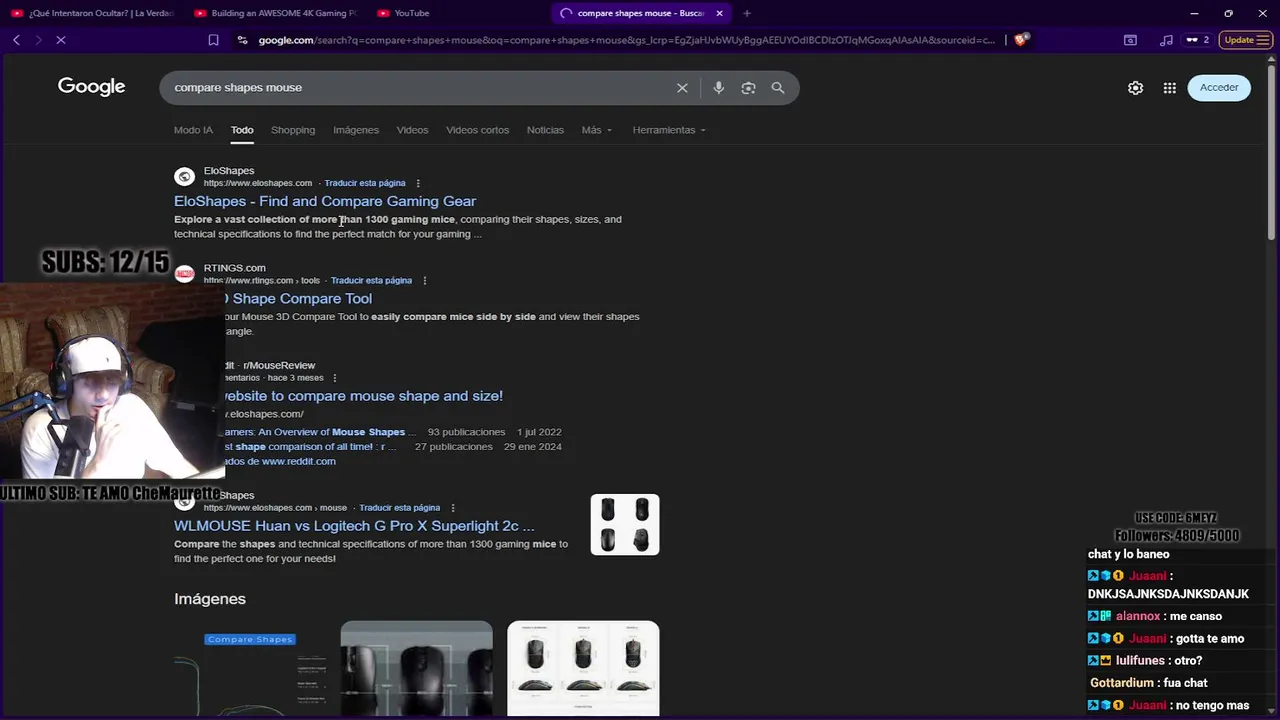The image size is (1280, 720).
Task: Open the tab search toolbar icon
Action: click(1130, 40)
